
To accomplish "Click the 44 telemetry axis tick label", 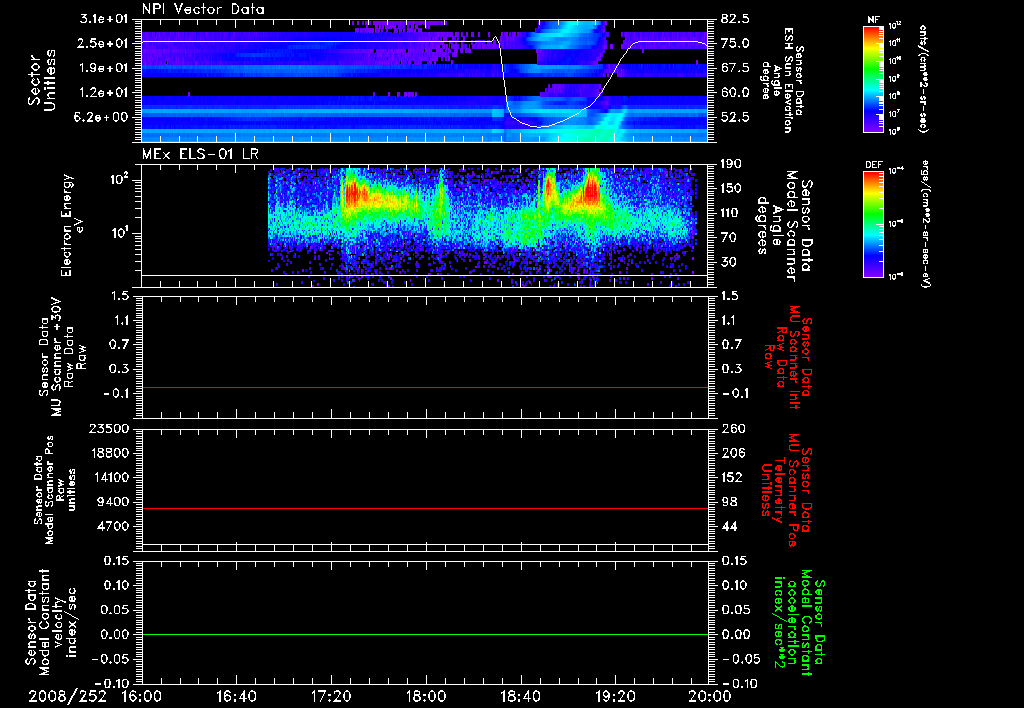I will click(729, 526).
